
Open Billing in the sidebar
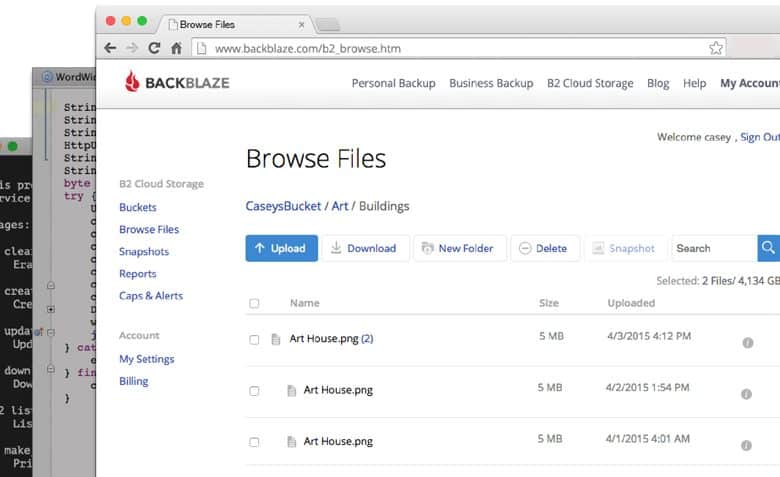[133, 381]
